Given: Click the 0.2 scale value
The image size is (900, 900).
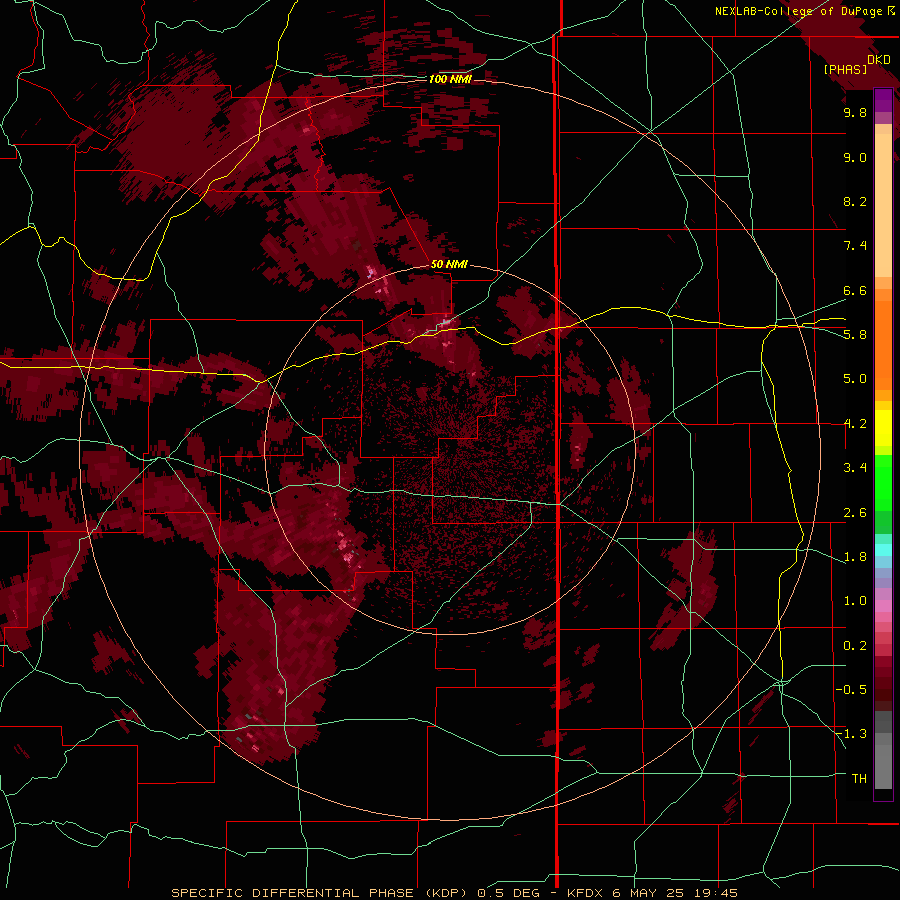Looking at the screenshot, I should [855, 646].
